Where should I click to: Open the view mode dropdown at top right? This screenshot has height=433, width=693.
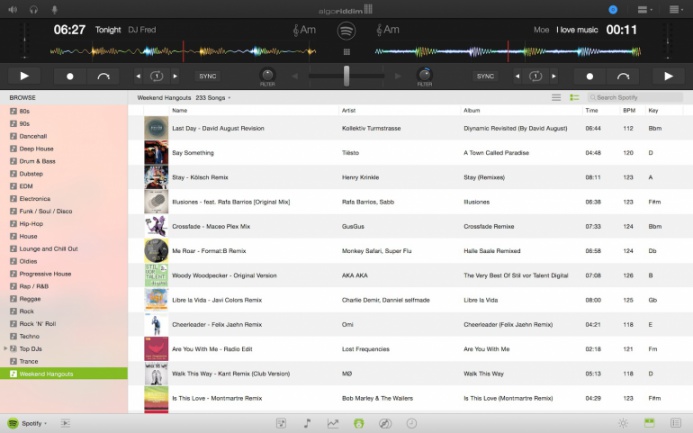[x=675, y=9]
